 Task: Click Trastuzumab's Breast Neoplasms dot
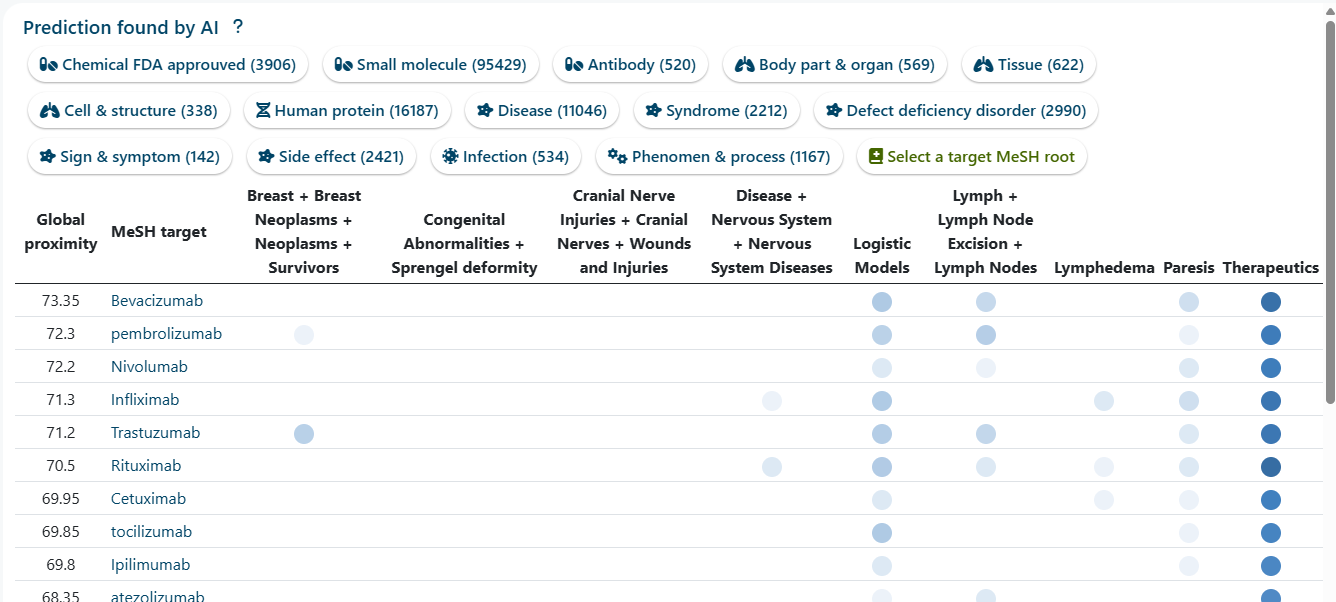point(304,434)
